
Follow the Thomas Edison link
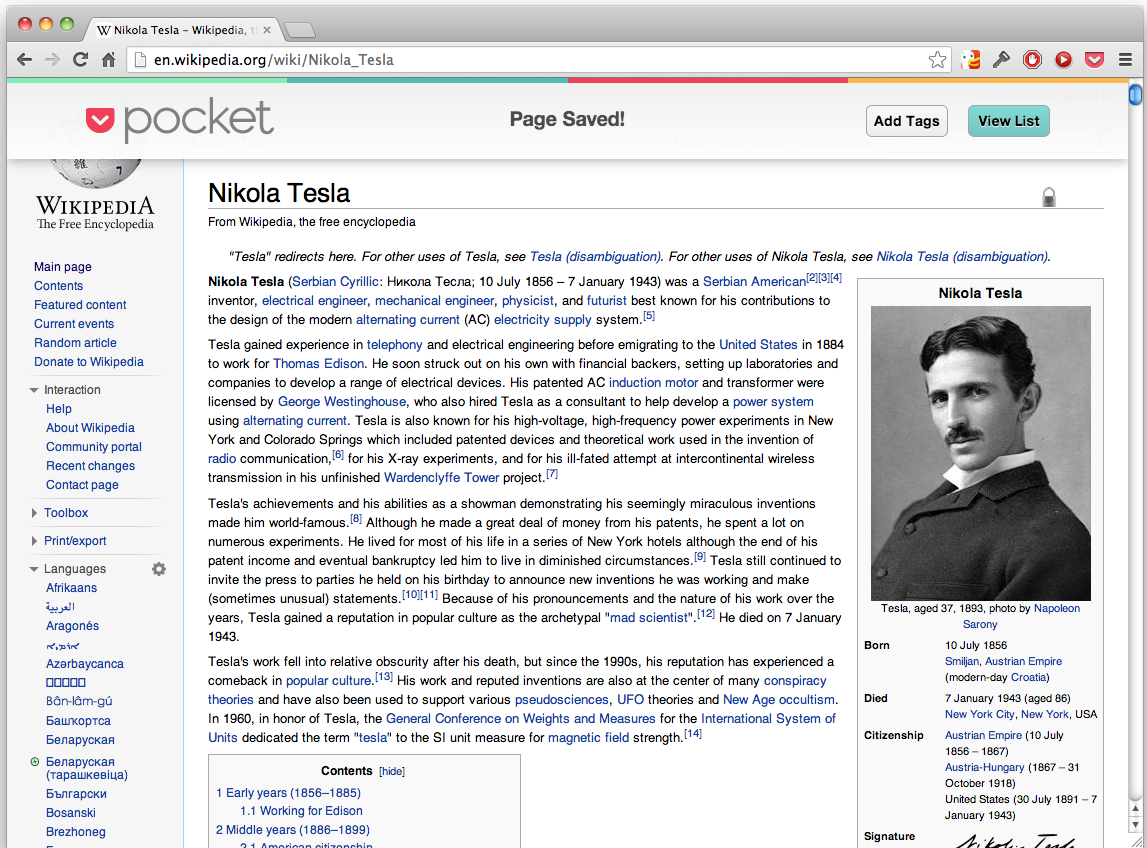point(318,364)
